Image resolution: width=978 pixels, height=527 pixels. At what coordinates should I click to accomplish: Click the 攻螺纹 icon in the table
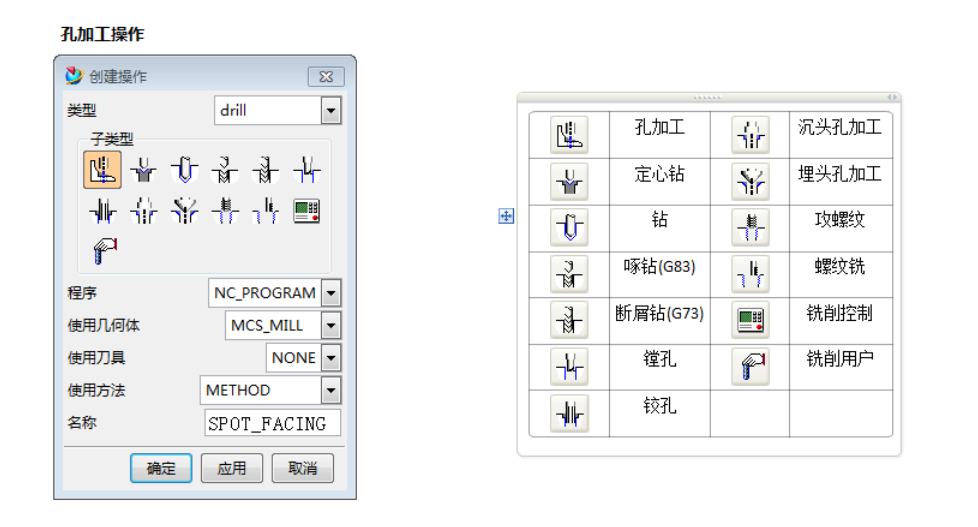(x=750, y=228)
